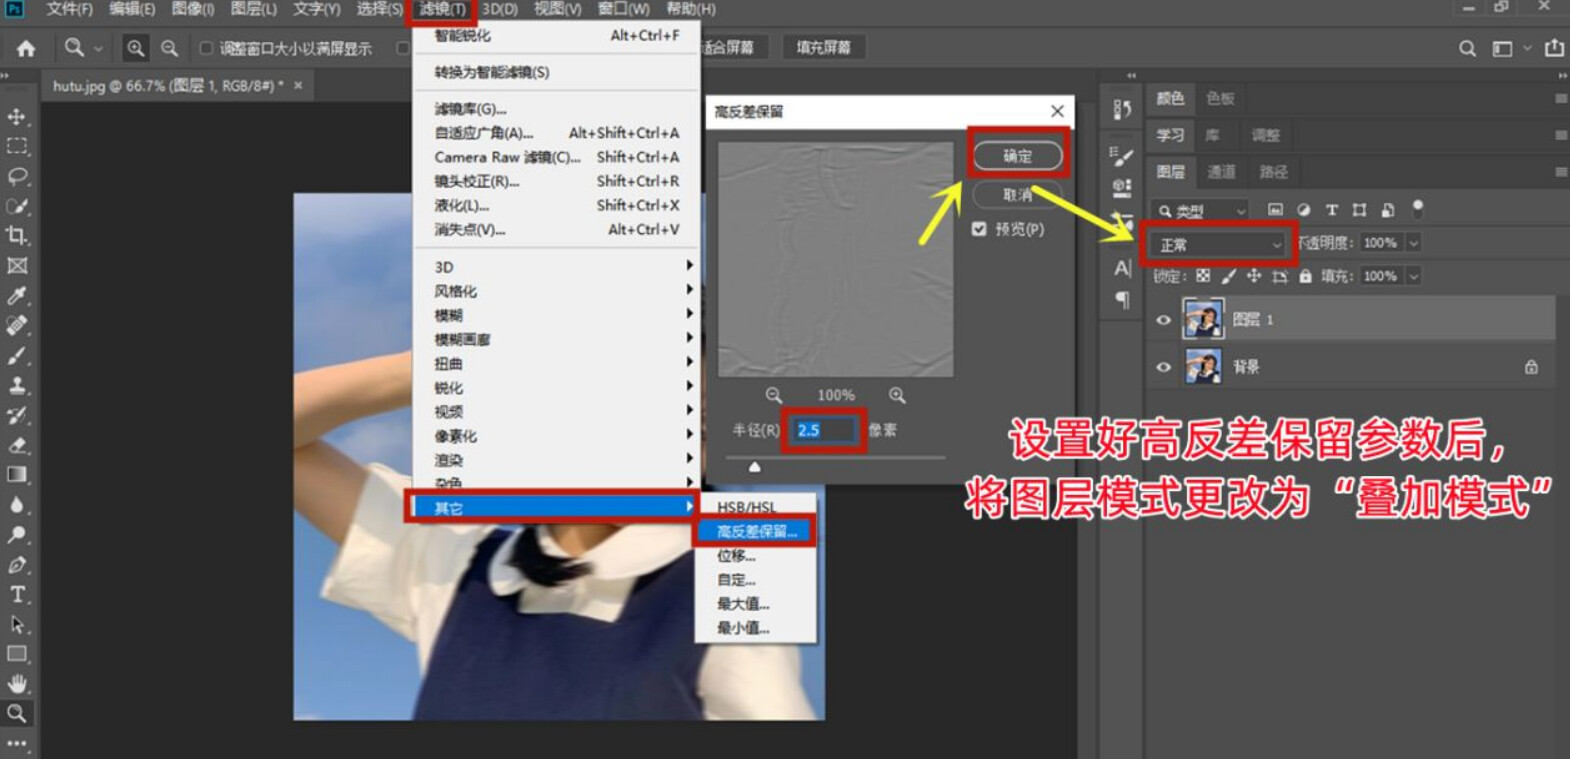Viewport: 1570px width, 759px height.
Task: Select the Eraser tool
Action: (17, 445)
